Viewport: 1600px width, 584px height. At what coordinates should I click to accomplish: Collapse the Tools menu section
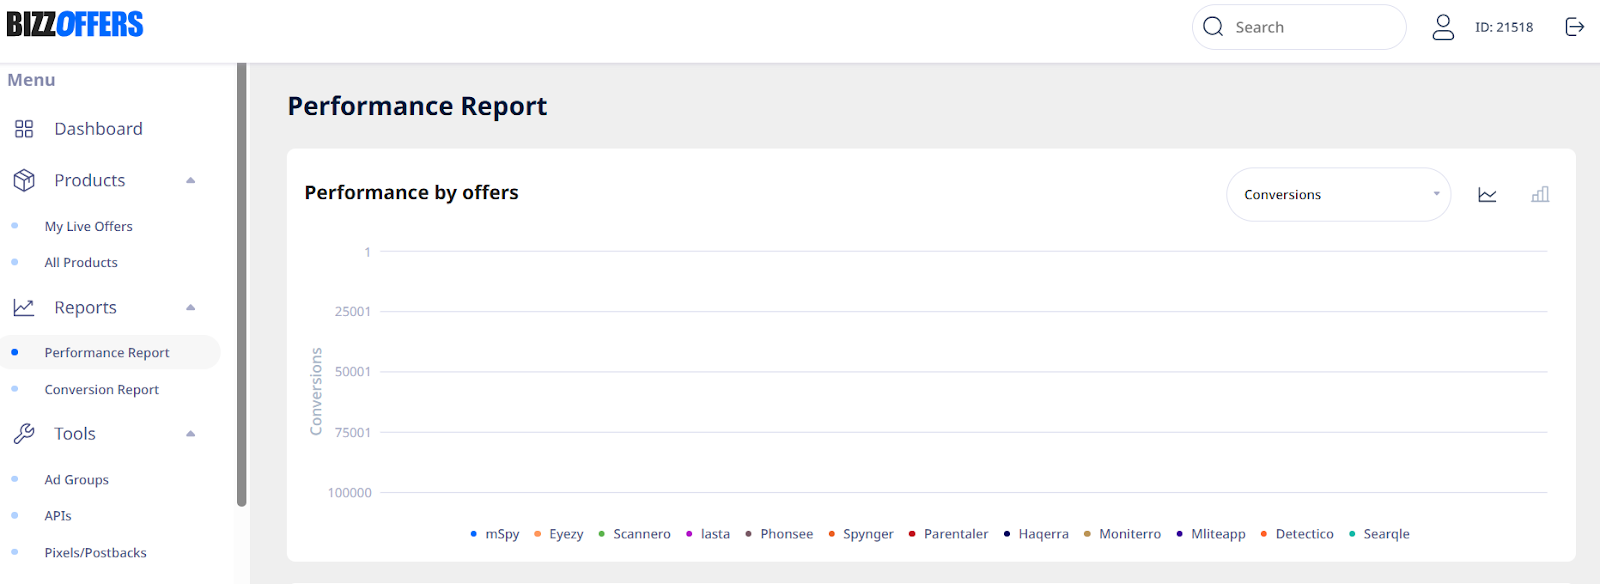190,434
